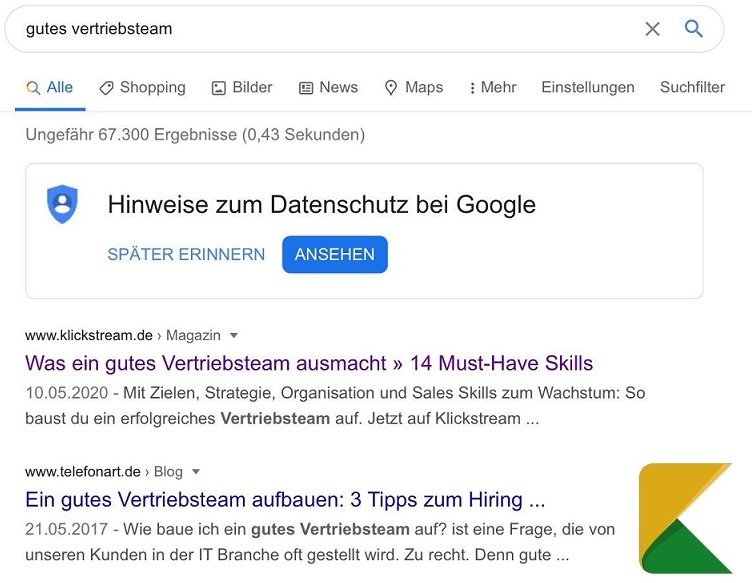Open Einstellungen

click(588, 87)
